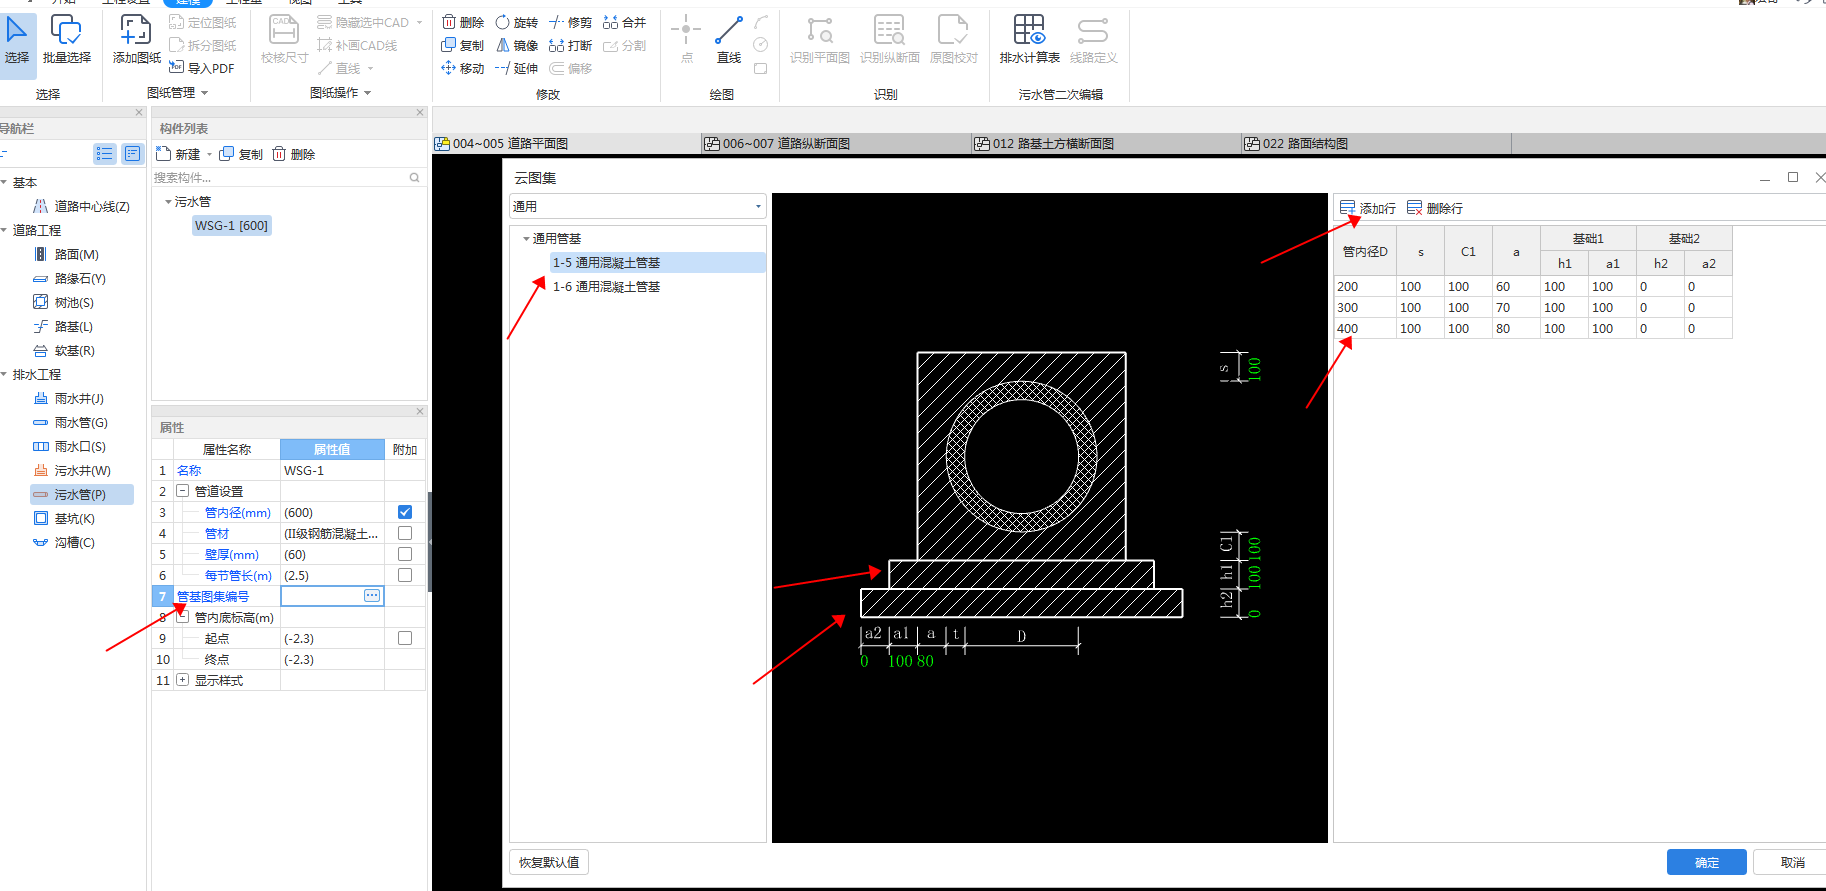Open ellipsis button for 管基图集编号

tap(372, 596)
